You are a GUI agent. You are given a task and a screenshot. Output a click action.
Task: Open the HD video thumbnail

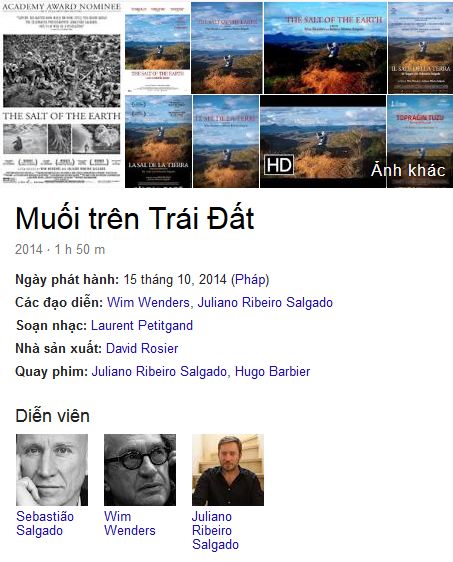point(323,142)
